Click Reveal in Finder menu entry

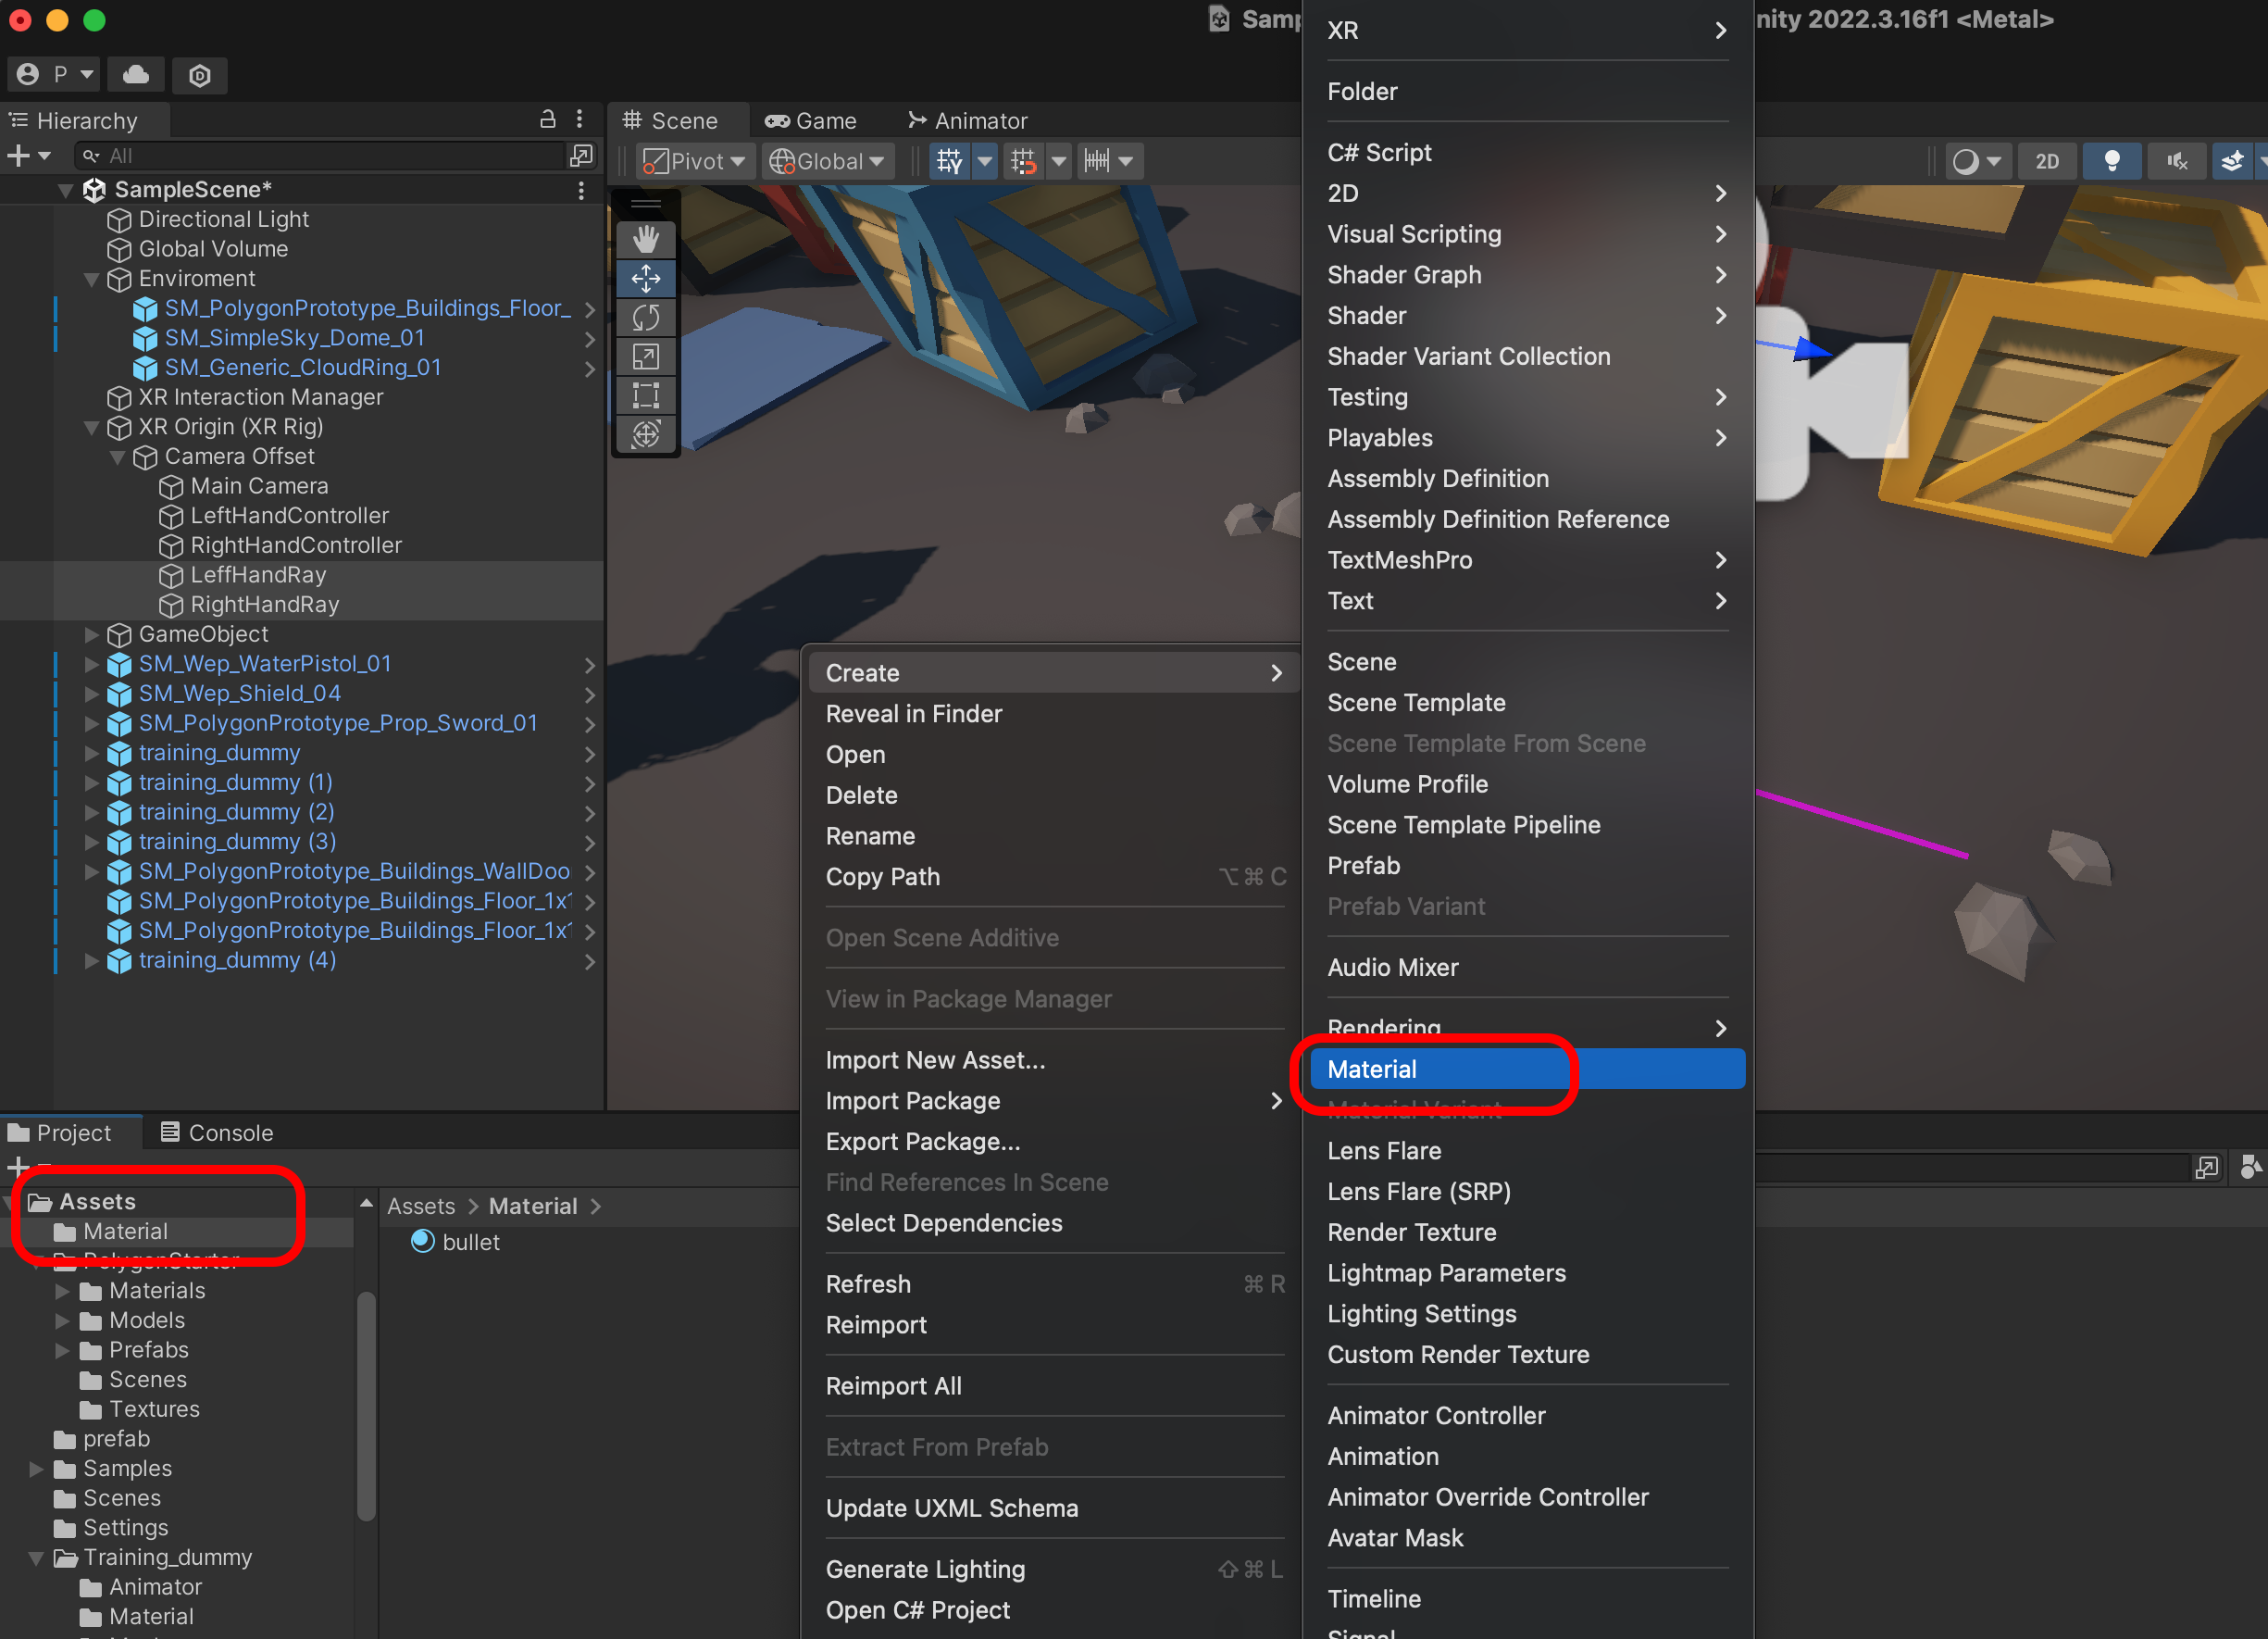(913, 714)
